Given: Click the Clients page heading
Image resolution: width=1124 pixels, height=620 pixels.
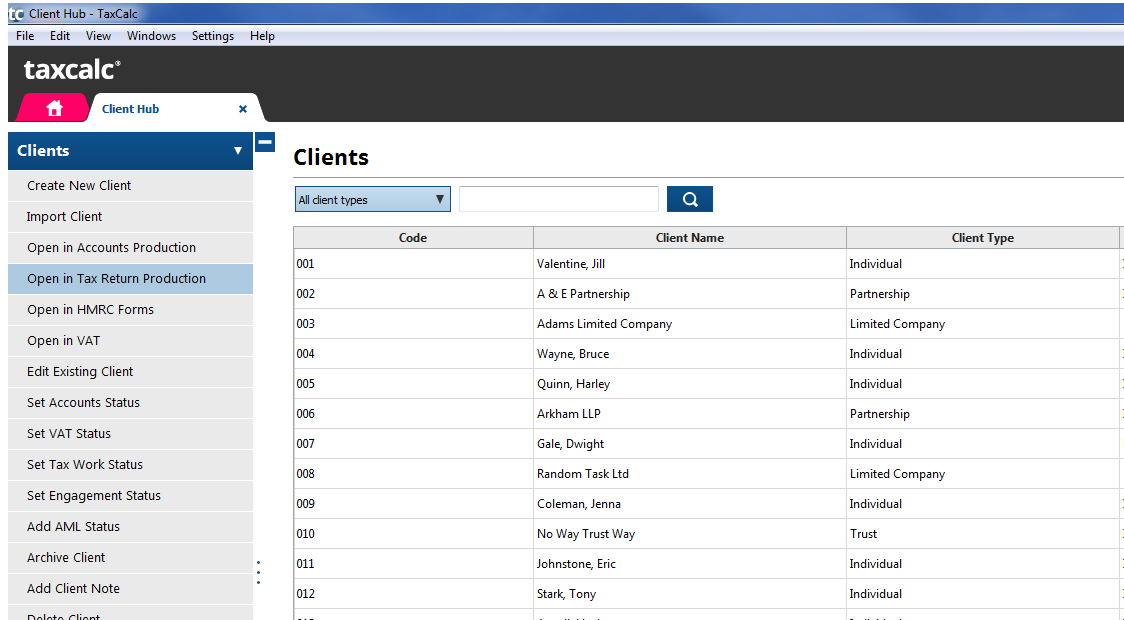Looking at the screenshot, I should (331, 157).
